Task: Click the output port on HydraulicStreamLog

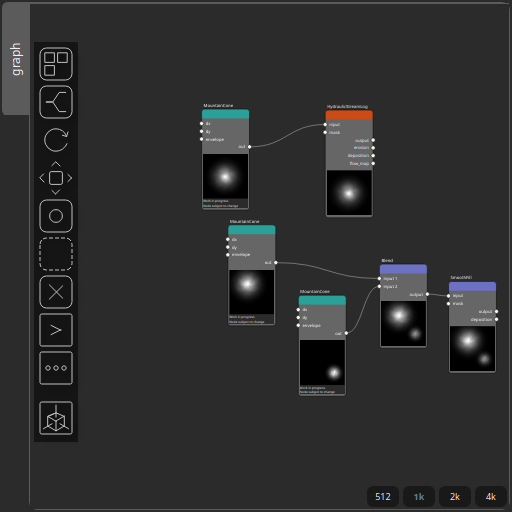Action: (x=373, y=140)
